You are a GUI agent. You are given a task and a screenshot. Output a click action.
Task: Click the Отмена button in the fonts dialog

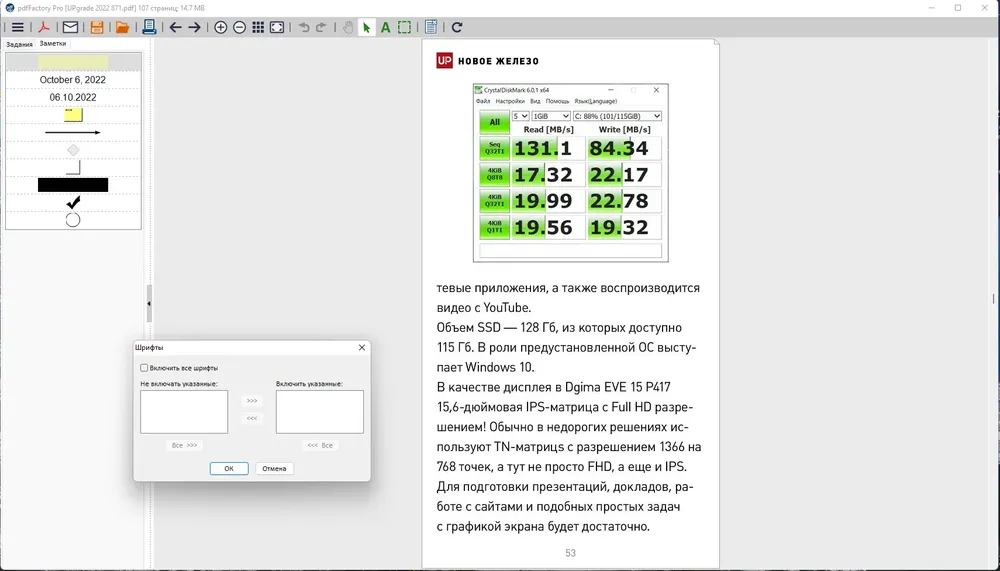274,468
